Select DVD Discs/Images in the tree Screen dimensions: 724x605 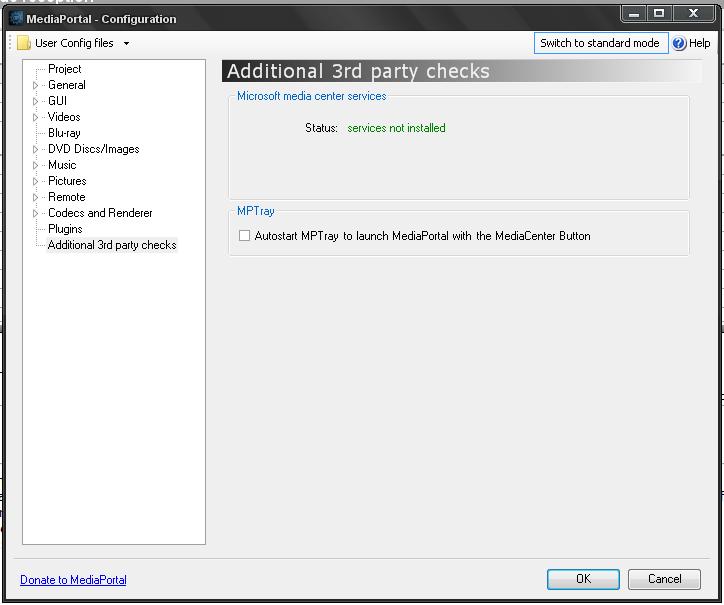94,149
